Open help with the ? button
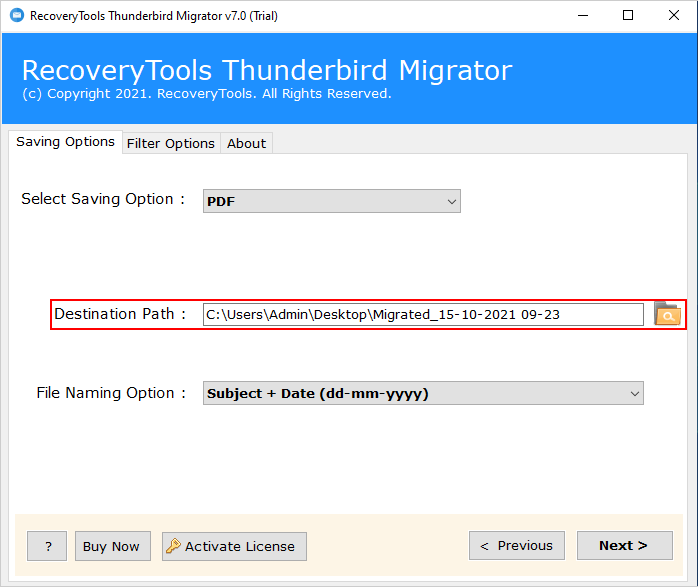This screenshot has width=698, height=587. click(x=47, y=546)
